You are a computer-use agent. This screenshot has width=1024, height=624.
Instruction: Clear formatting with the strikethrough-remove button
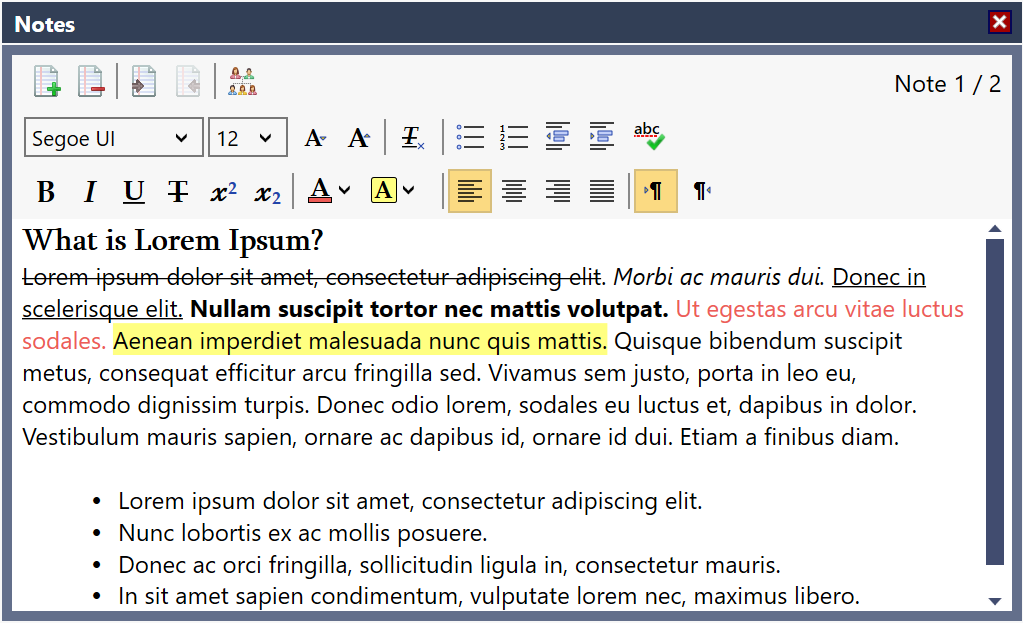tap(411, 137)
